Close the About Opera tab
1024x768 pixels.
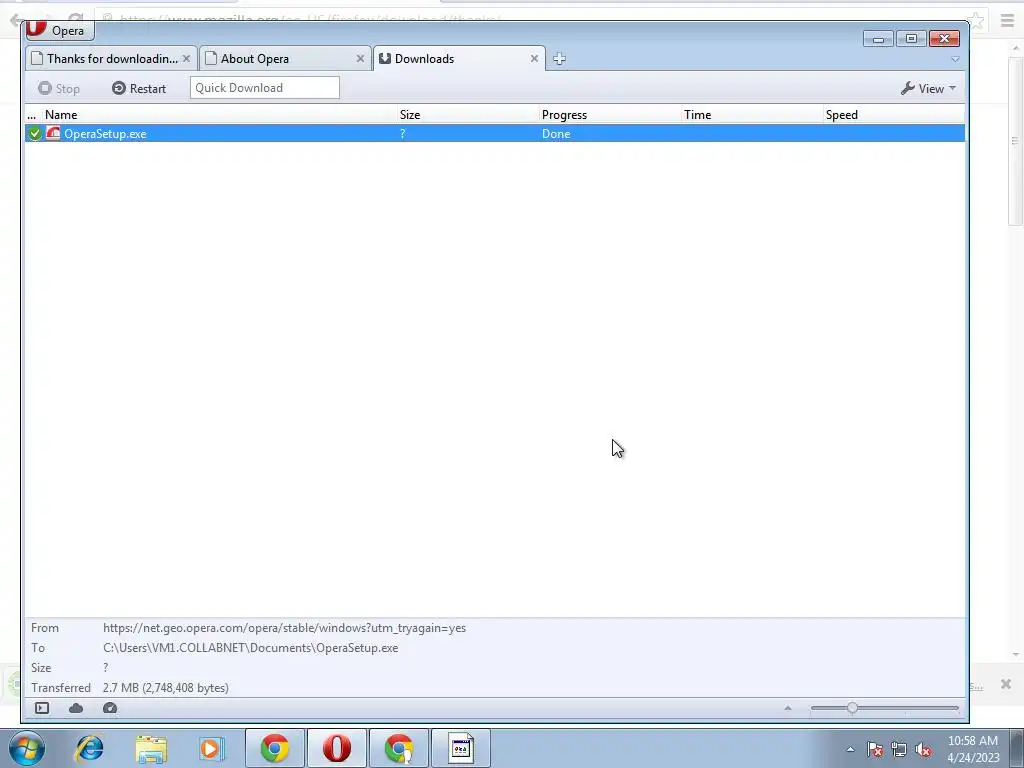point(360,59)
